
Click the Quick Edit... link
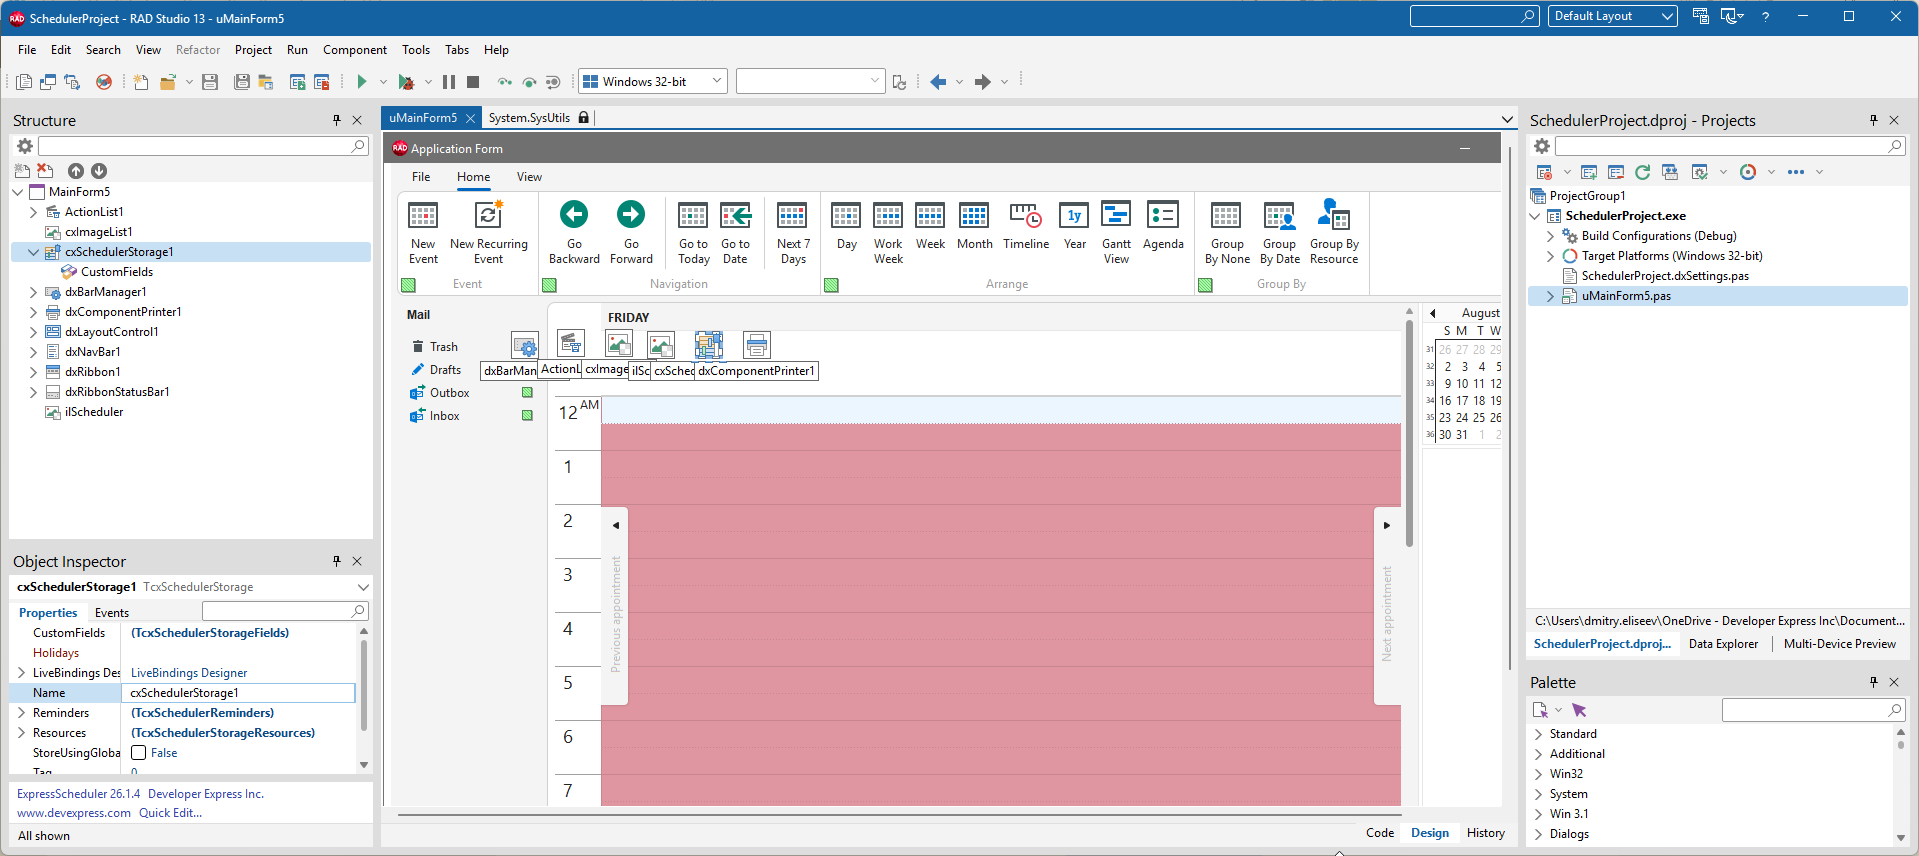[x=170, y=813]
